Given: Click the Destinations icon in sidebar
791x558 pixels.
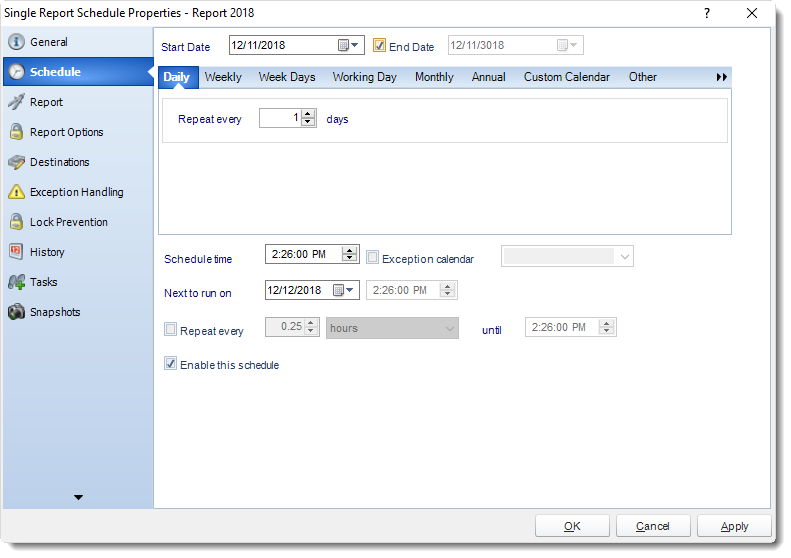Looking at the screenshot, I should (x=16, y=162).
